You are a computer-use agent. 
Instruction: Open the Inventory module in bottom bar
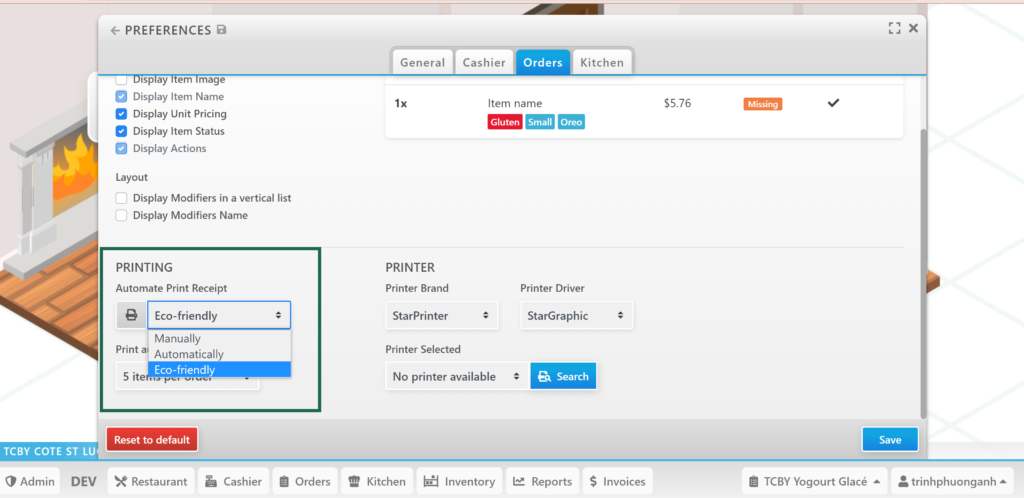(x=458, y=481)
